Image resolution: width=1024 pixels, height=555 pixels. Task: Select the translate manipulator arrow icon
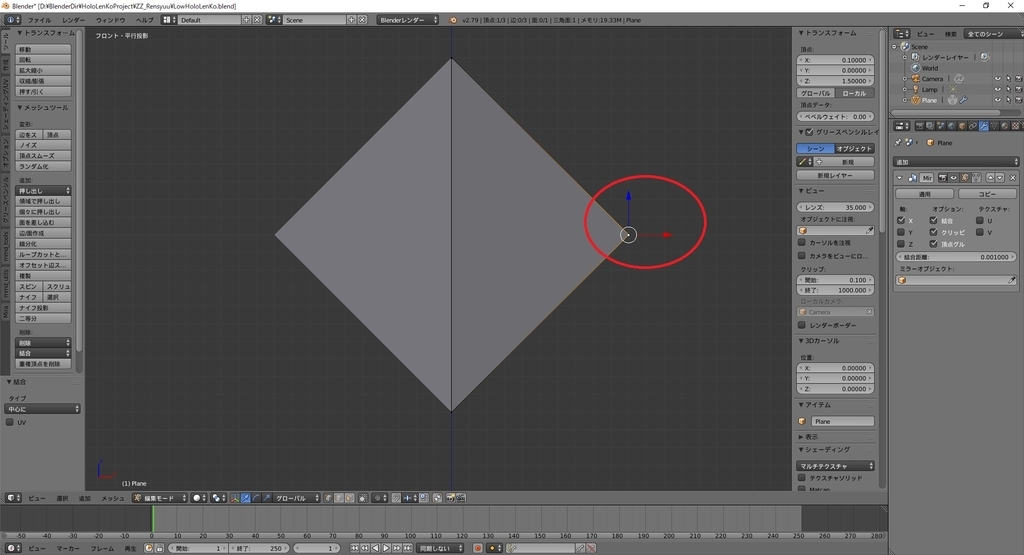tap(246, 498)
